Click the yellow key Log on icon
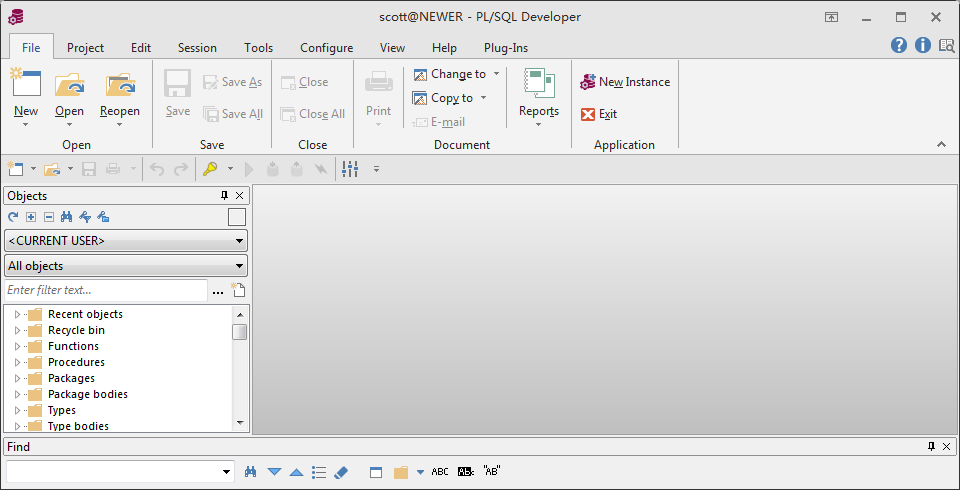The width and height of the screenshot is (960, 490). pos(210,168)
